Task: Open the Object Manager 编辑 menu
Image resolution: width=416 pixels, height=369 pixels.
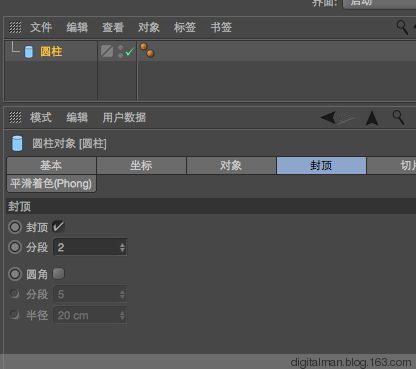Action: click(x=77, y=27)
